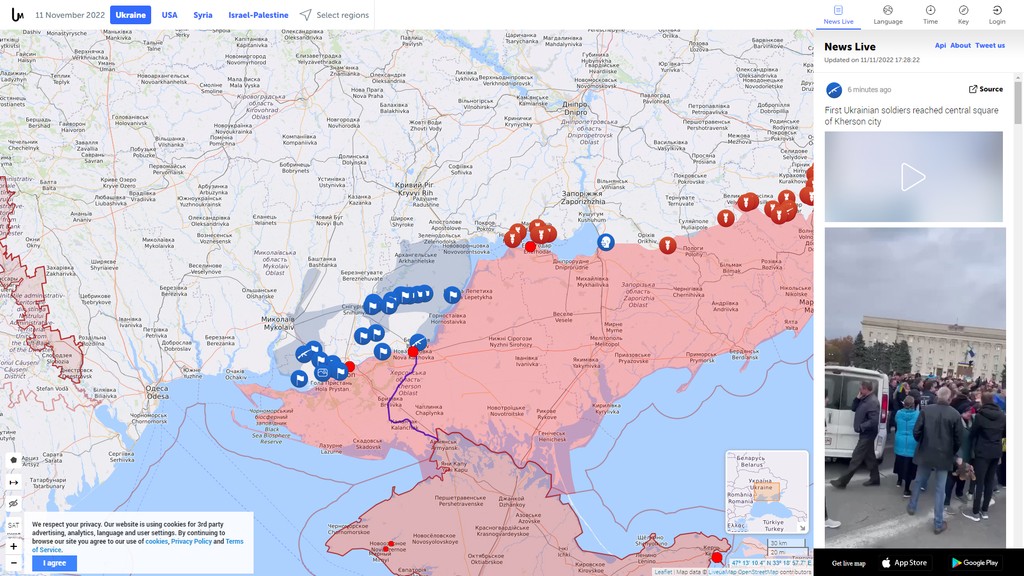1024x576 pixels.
Task: Click the Get live map text
Action: (848, 564)
